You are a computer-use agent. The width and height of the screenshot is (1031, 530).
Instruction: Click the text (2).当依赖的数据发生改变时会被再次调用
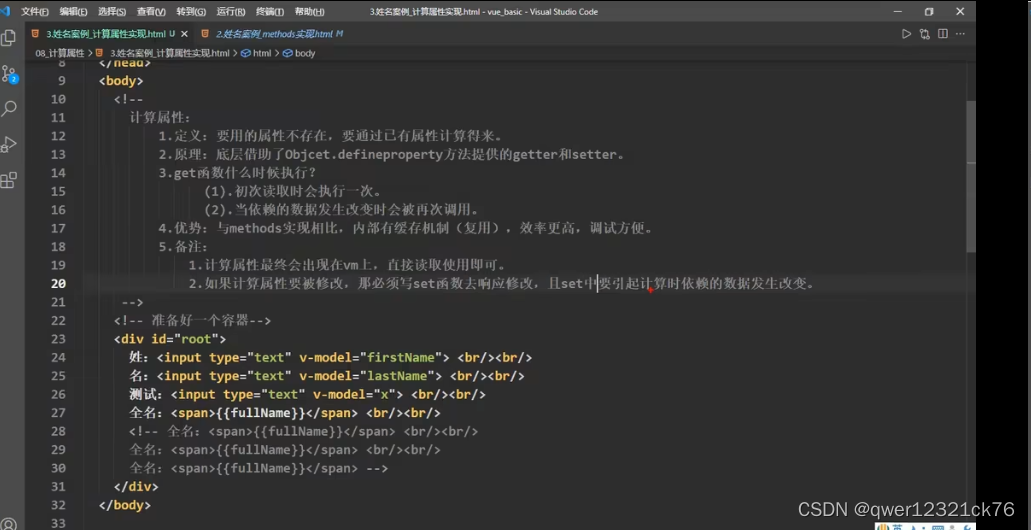click(x=341, y=210)
